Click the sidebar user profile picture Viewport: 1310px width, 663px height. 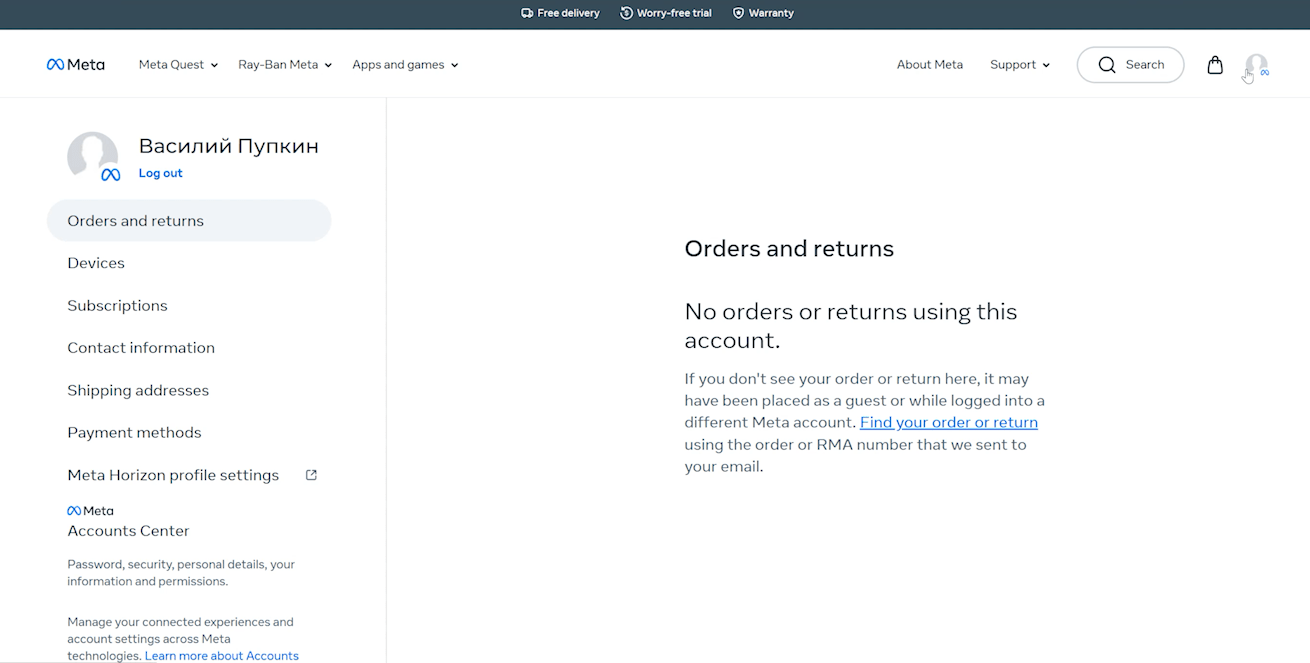(93, 157)
